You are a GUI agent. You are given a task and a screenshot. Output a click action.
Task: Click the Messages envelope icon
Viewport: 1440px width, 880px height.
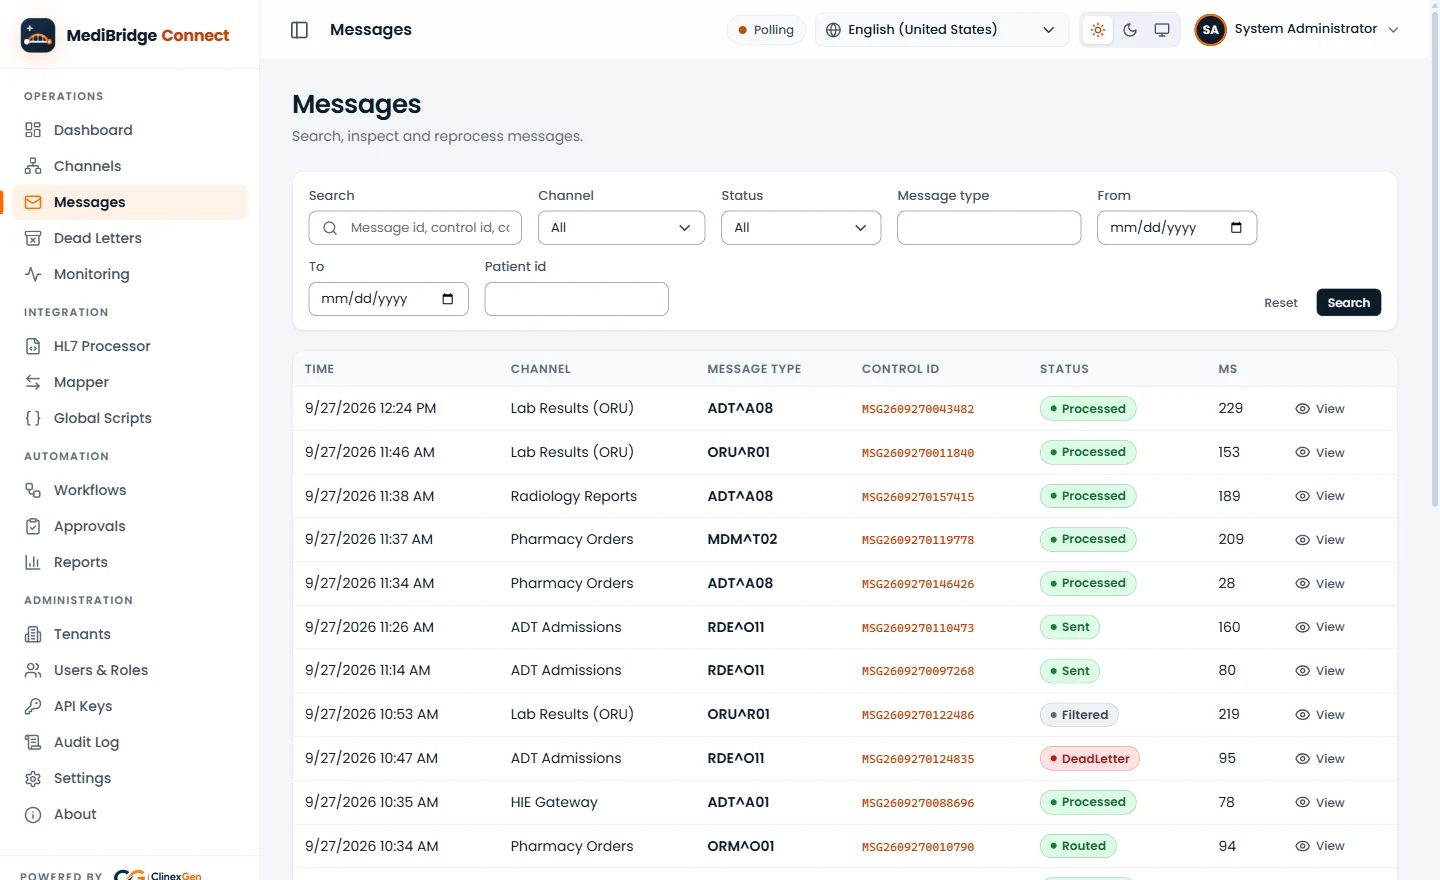[33, 202]
